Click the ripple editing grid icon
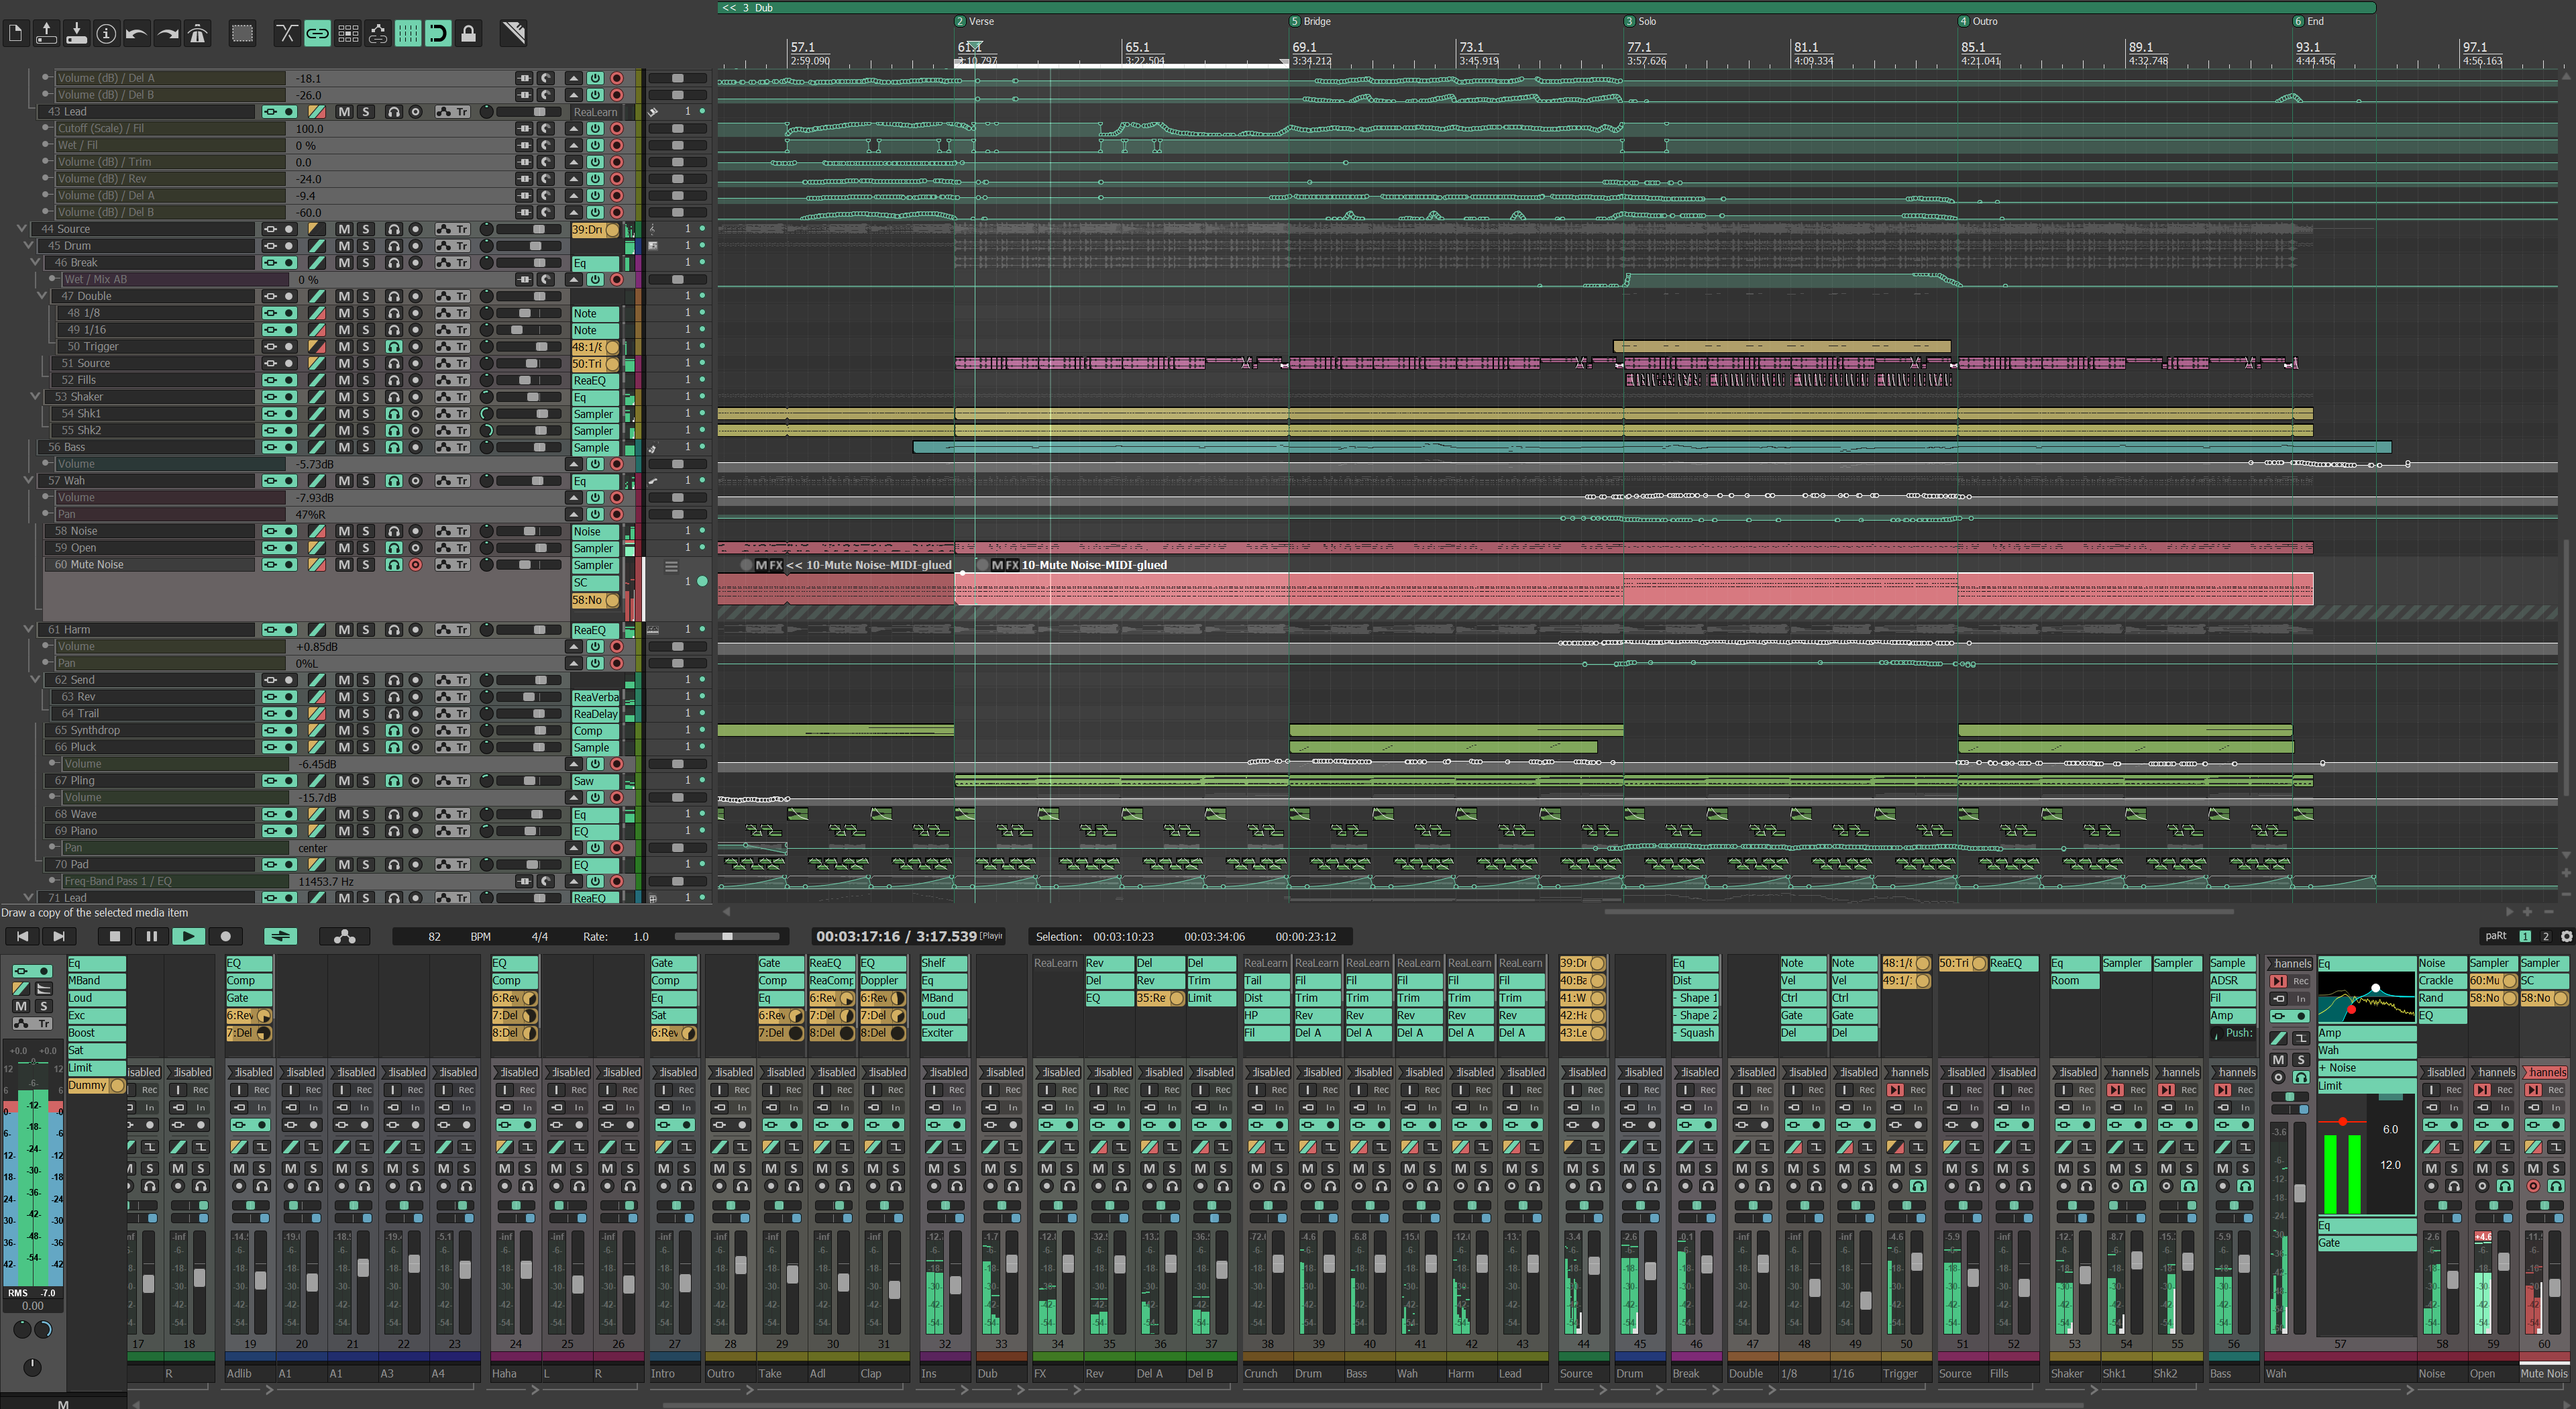The width and height of the screenshot is (2576, 1409). [x=348, y=34]
